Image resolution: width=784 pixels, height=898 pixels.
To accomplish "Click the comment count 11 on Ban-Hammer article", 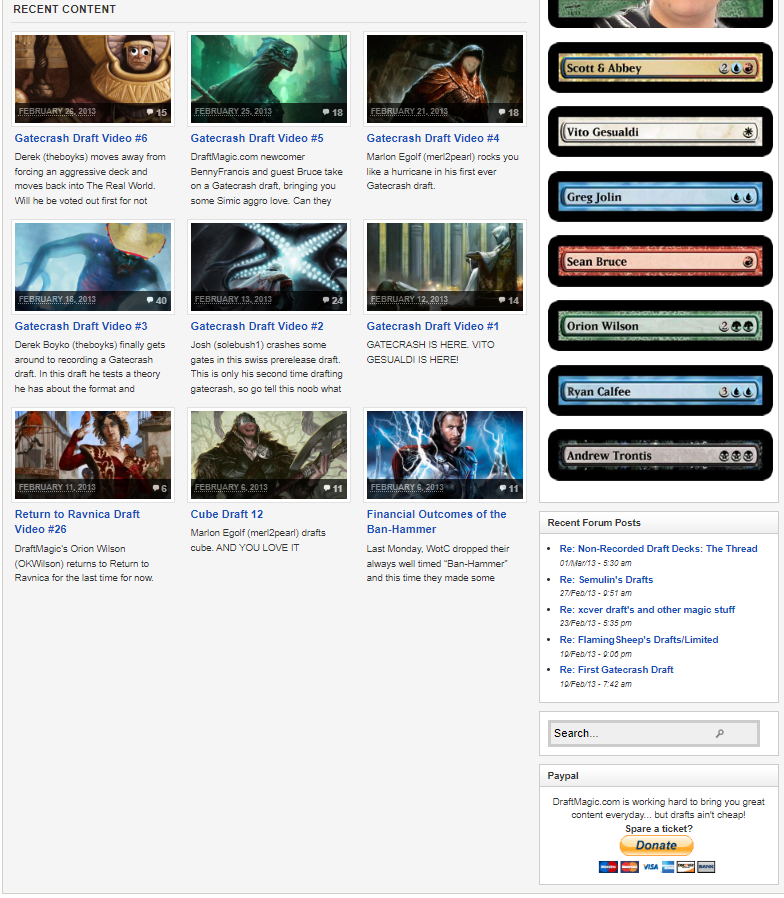I will [509, 488].
